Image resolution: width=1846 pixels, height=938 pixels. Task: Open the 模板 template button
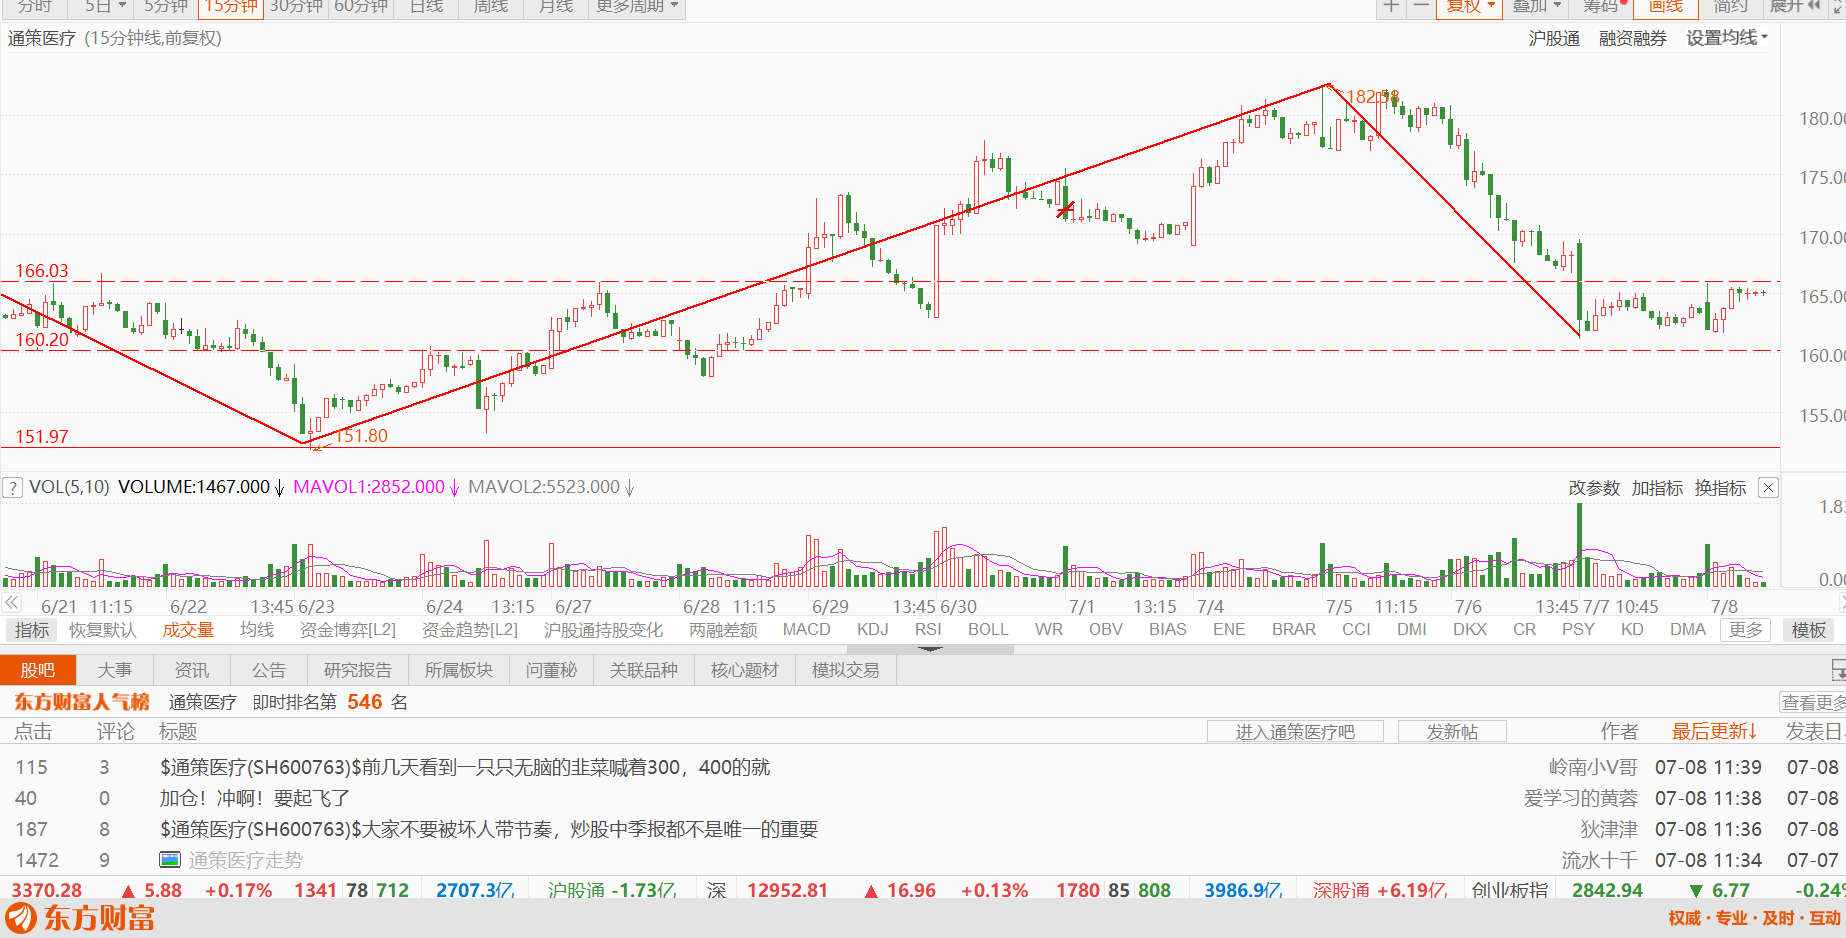(1809, 630)
